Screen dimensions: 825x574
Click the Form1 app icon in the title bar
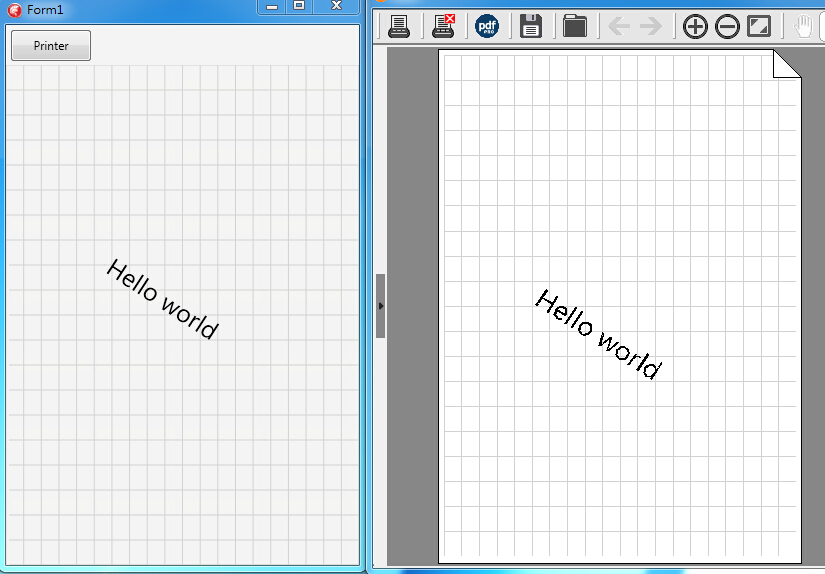15,10
